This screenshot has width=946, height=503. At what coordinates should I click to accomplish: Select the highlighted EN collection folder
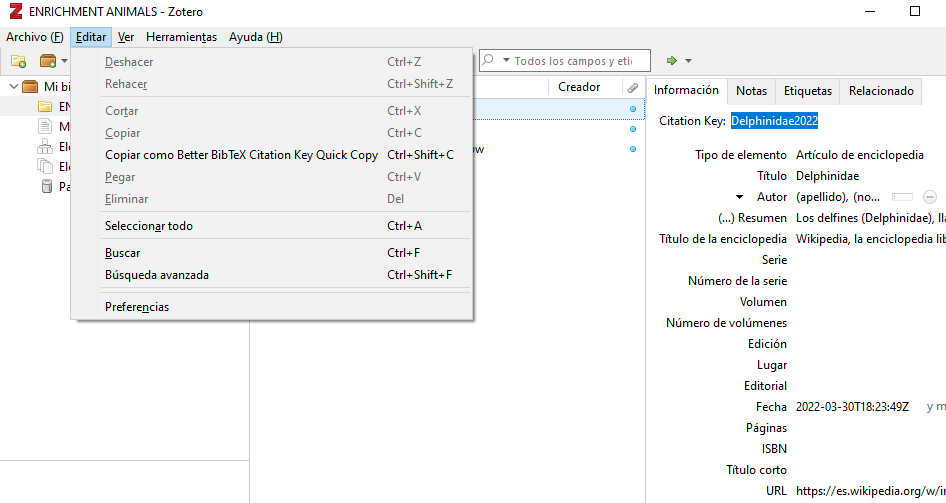point(45,107)
